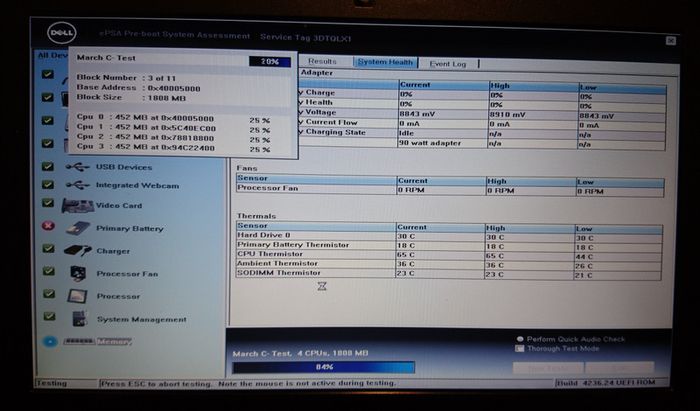Click Cpu 0 test progress line

click(174, 118)
